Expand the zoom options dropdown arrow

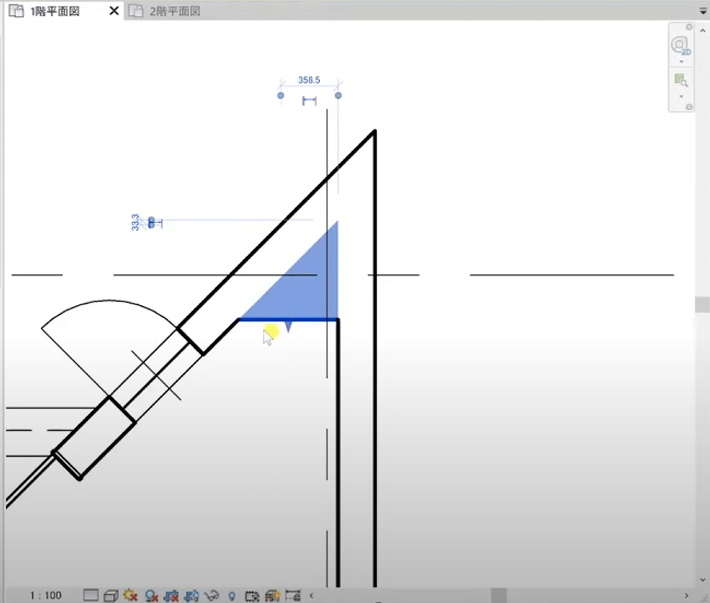pos(681,96)
